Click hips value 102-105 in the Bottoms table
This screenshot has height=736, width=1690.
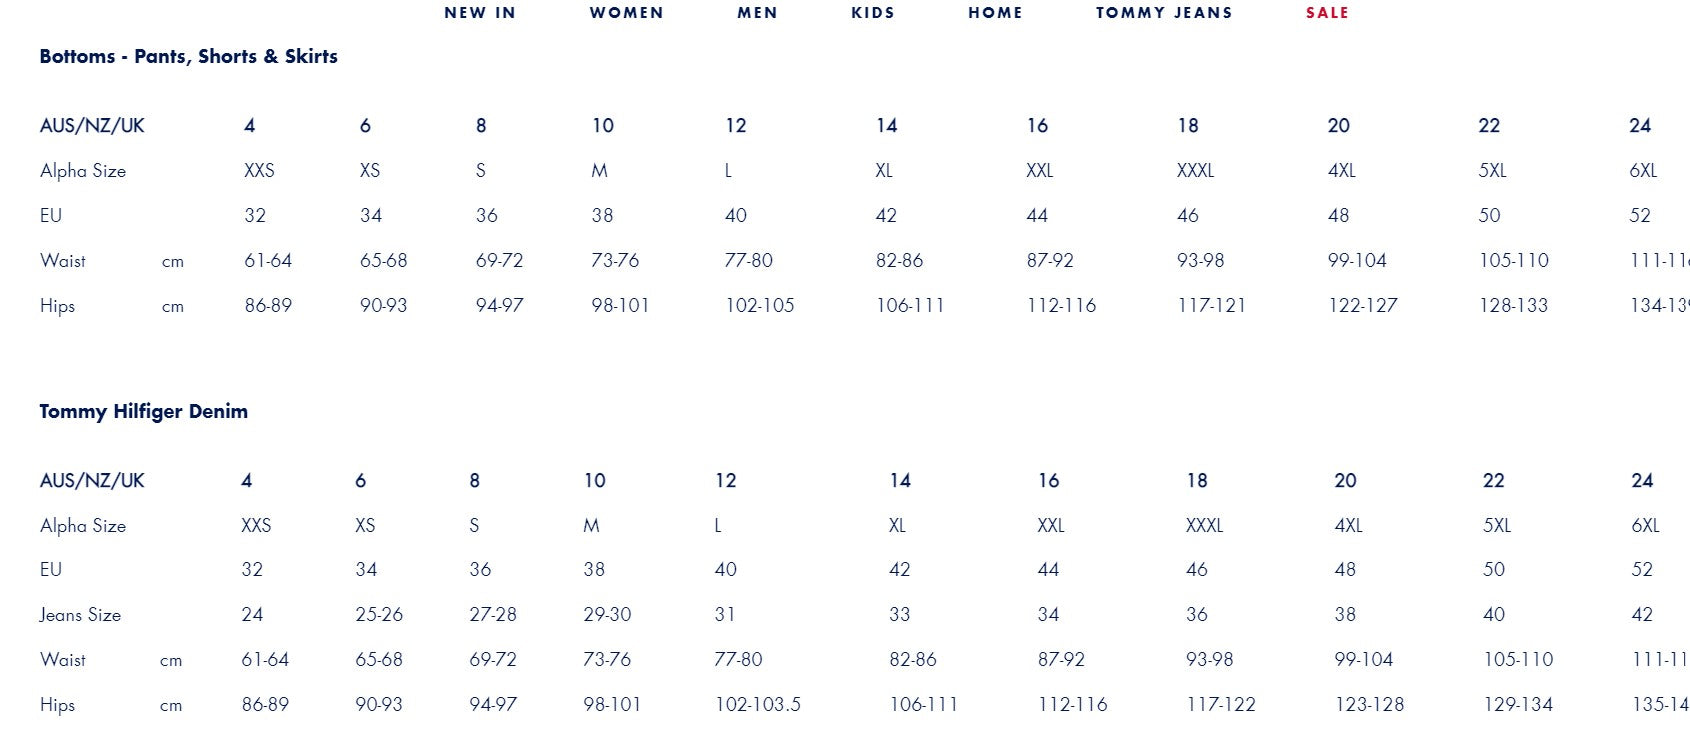click(x=759, y=306)
